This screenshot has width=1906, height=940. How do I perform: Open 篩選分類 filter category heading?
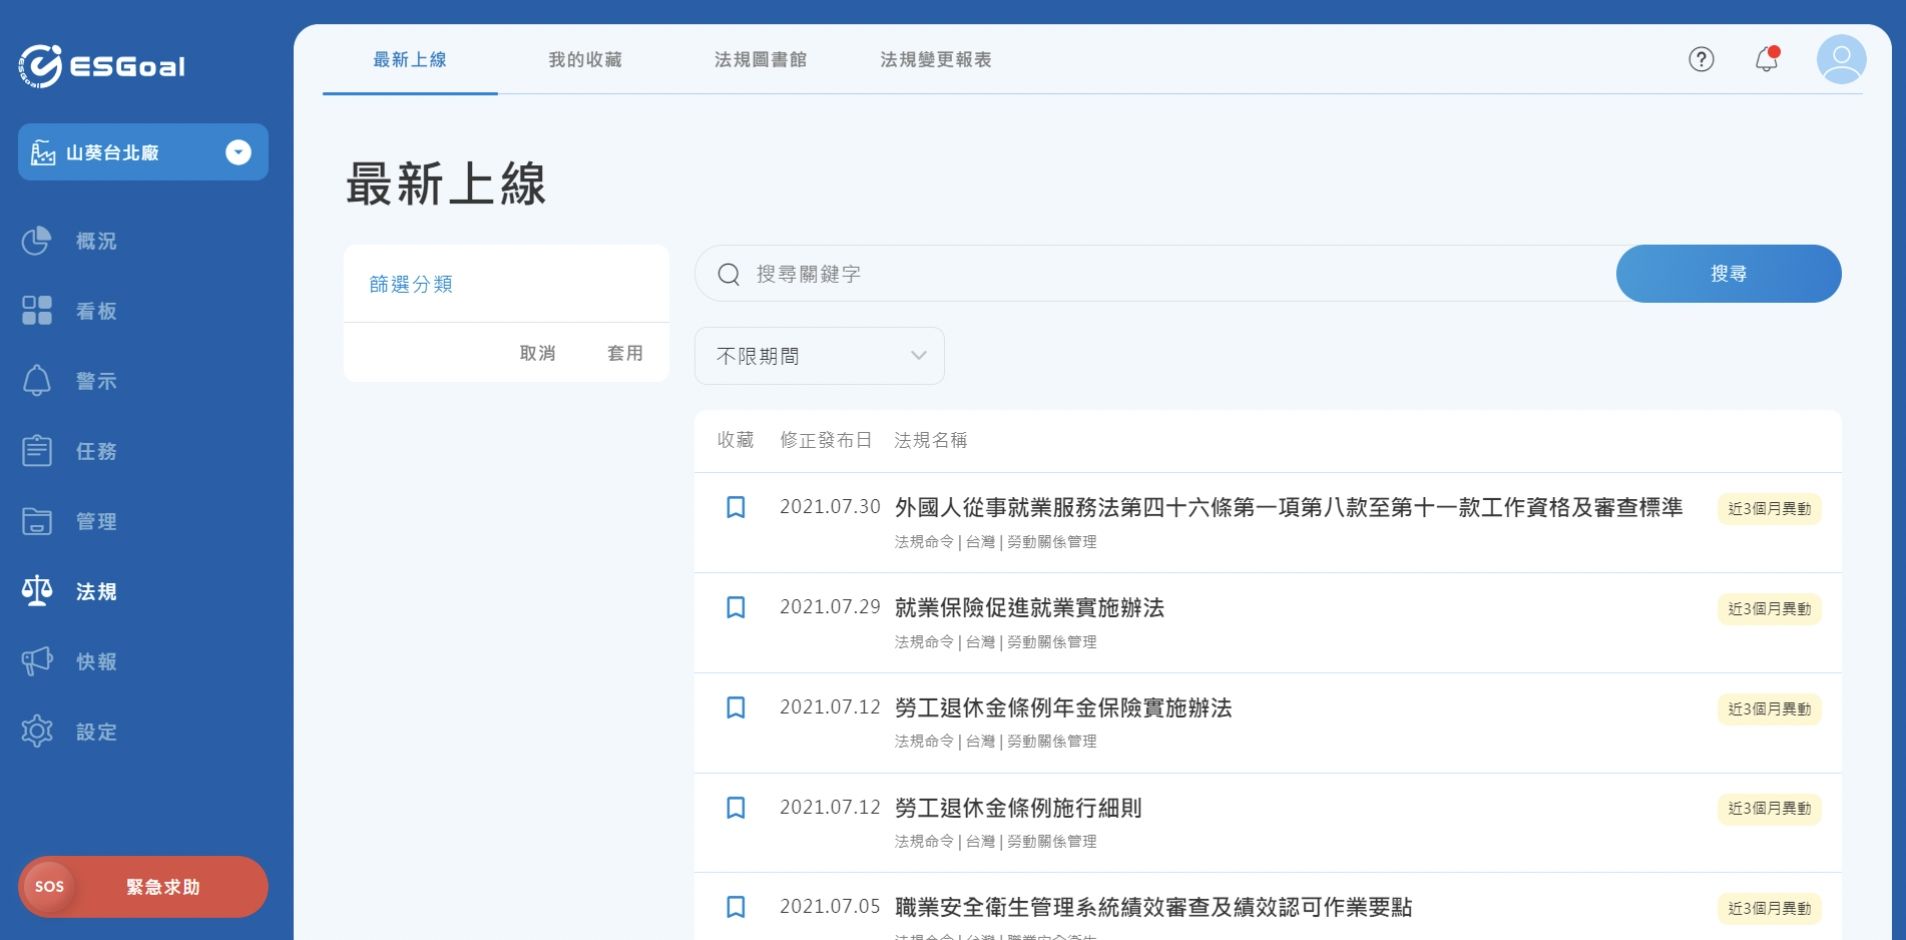(x=411, y=284)
